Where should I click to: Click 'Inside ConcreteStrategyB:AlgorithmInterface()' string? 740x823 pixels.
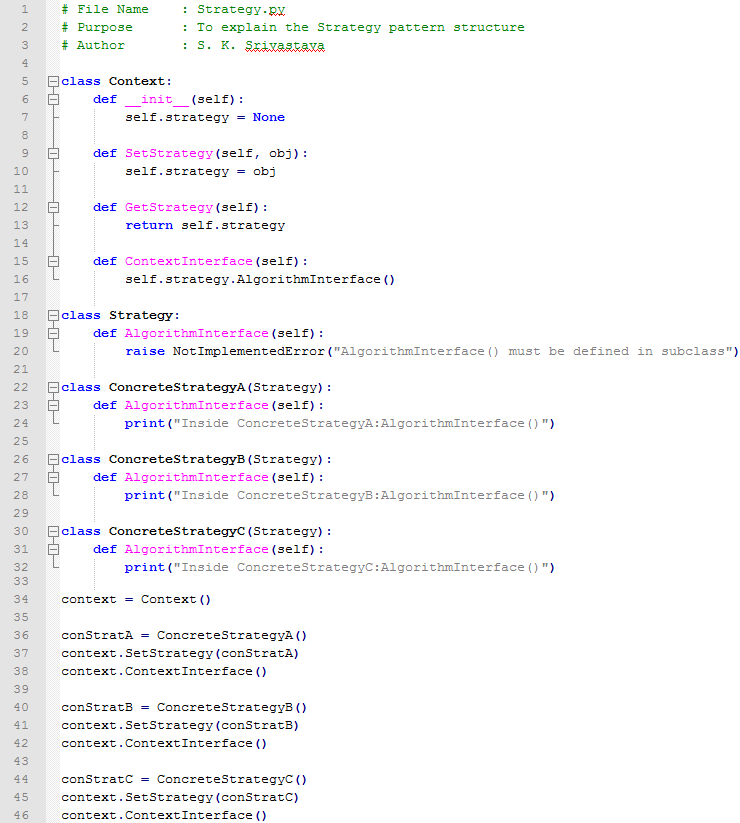(361, 495)
